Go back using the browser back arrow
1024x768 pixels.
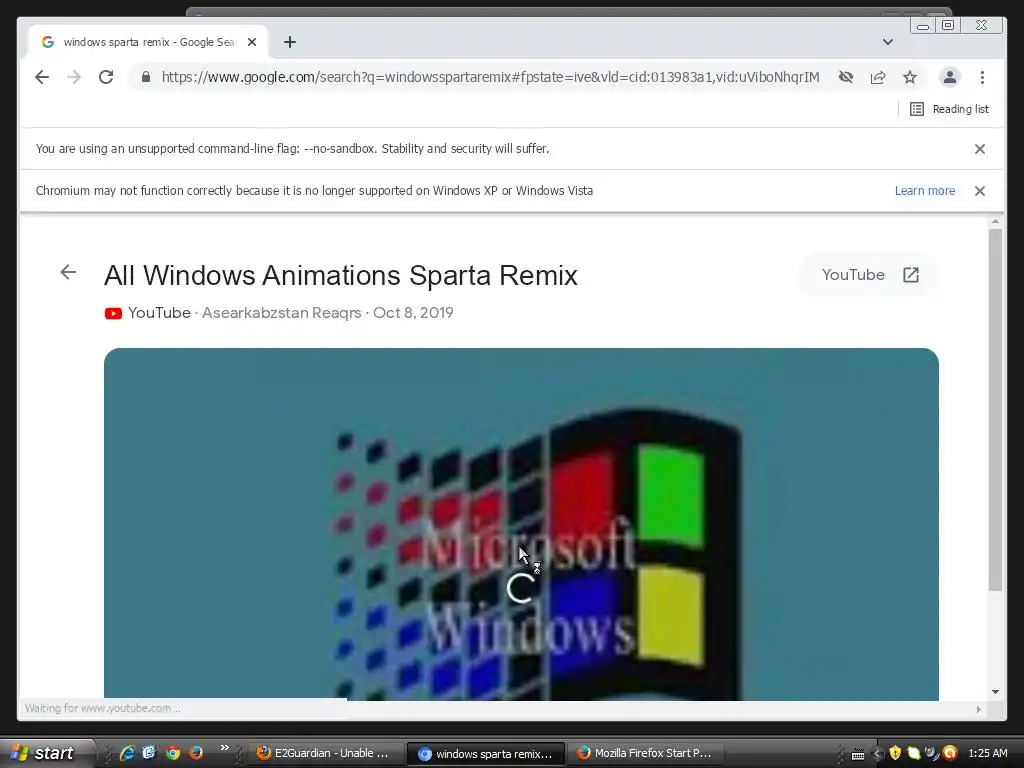[42, 77]
